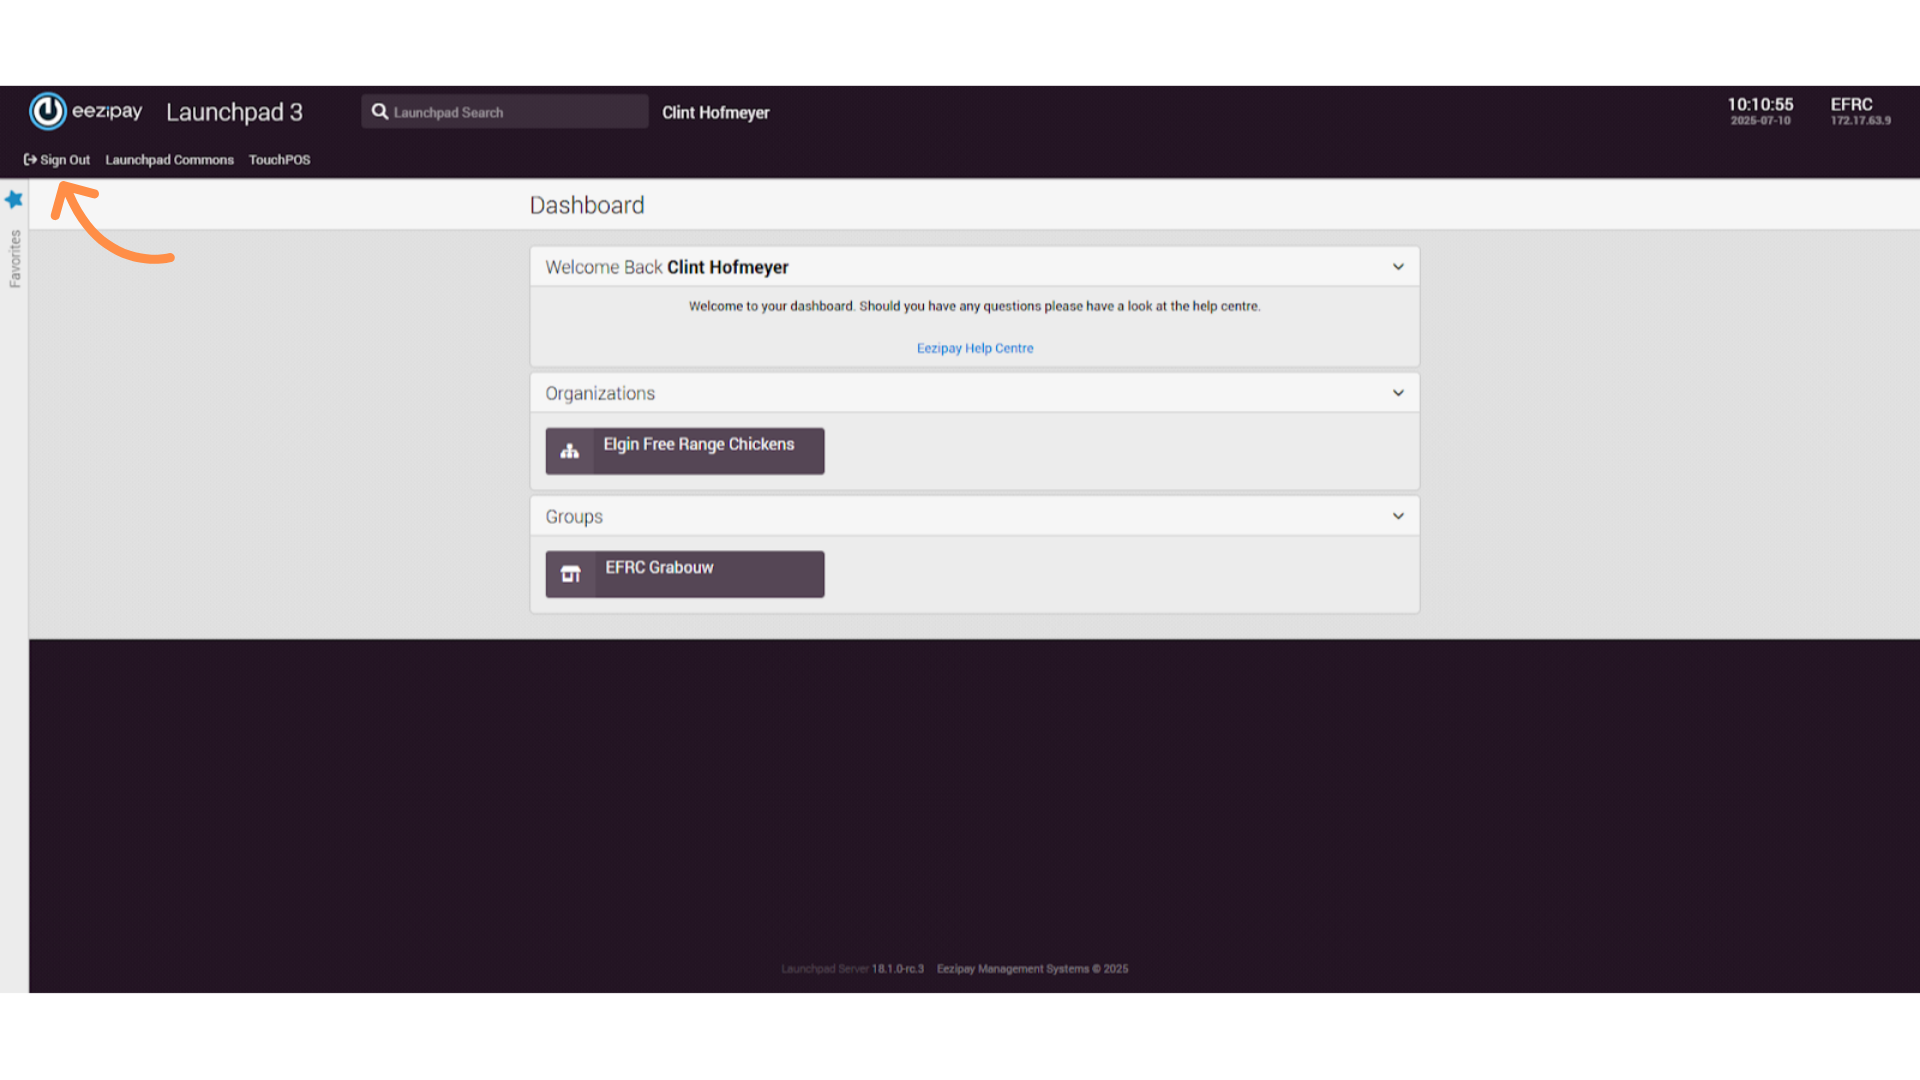Click the Clint Hofmeyer name in header

716,113
